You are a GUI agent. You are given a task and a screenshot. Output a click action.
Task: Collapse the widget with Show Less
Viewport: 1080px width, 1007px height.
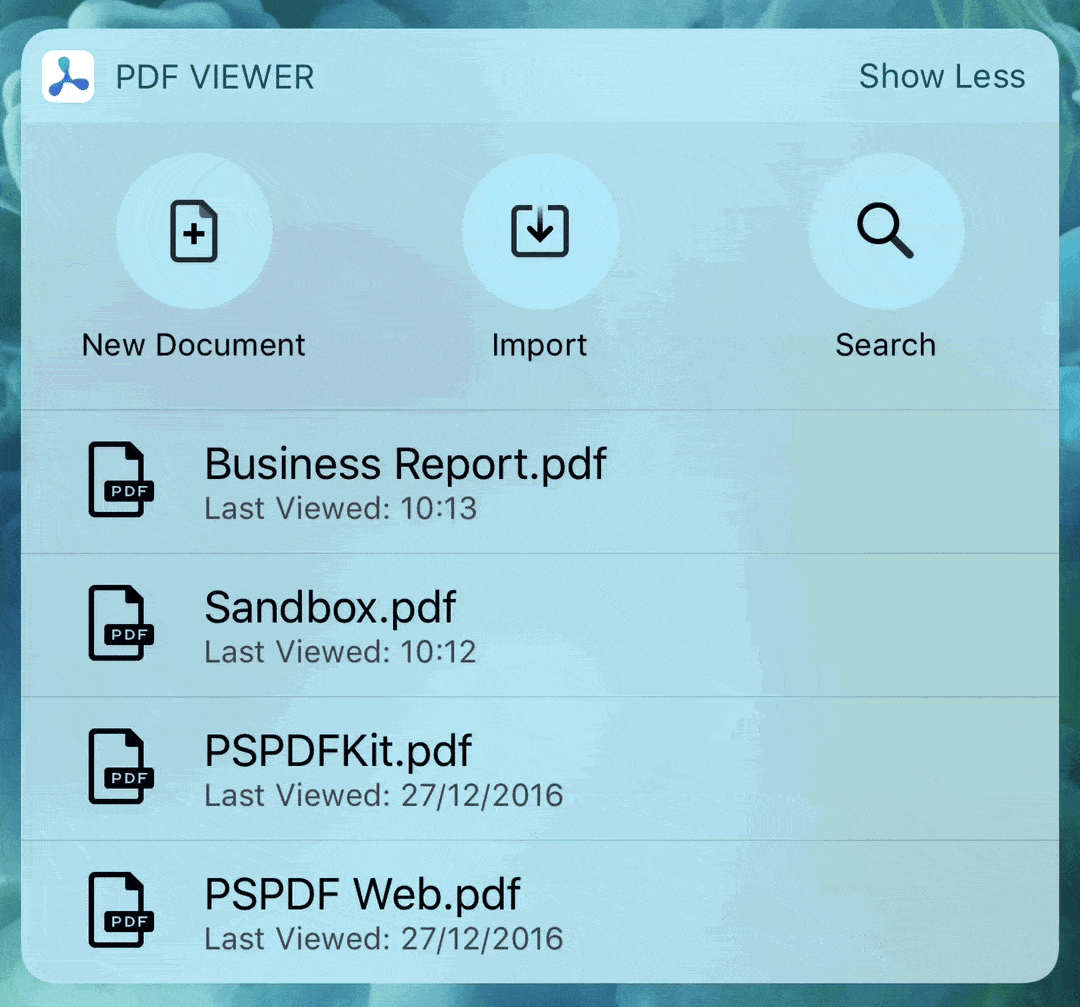pyautogui.click(x=941, y=75)
